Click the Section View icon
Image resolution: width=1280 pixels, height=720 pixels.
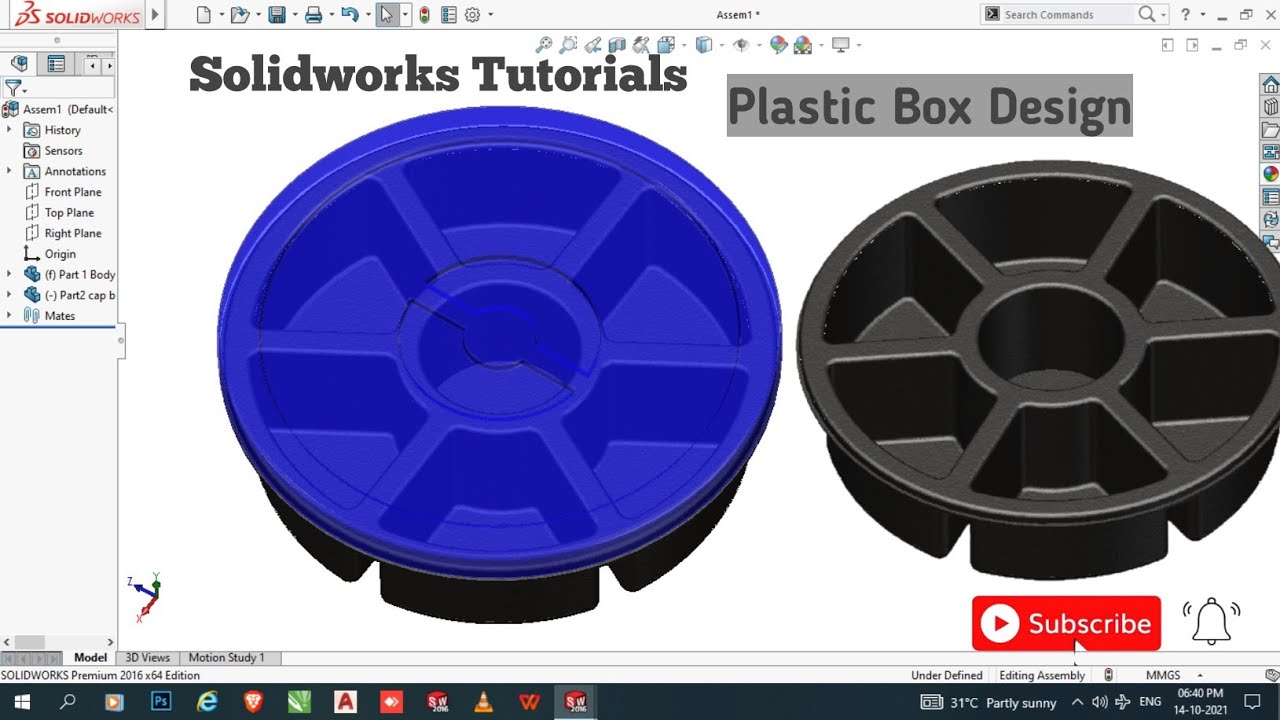[x=617, y=45]
